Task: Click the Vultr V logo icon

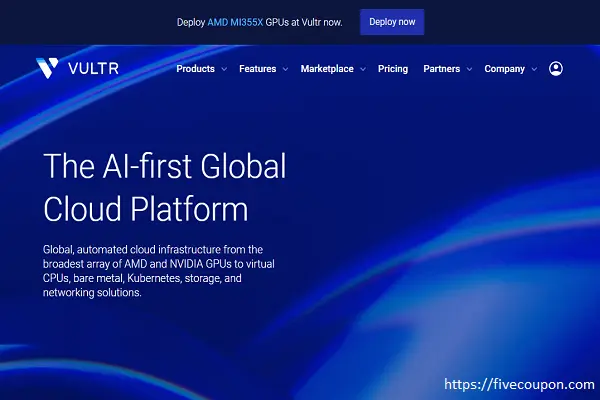Action: (x=47, y=68)
